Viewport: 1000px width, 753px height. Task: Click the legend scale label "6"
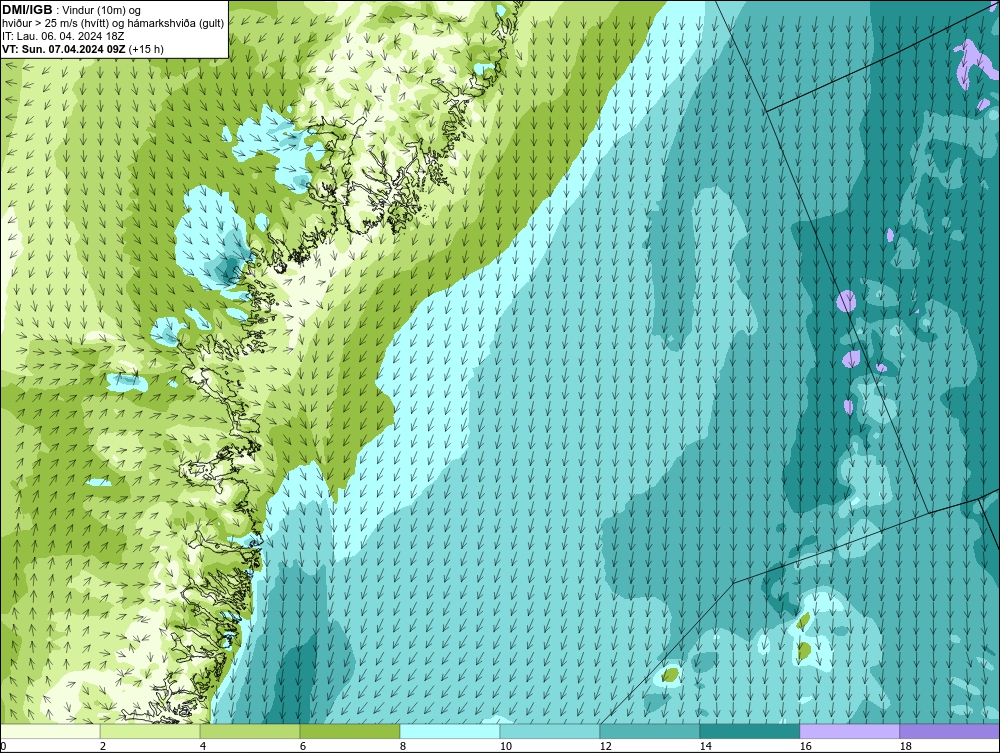tap(302, 746)
